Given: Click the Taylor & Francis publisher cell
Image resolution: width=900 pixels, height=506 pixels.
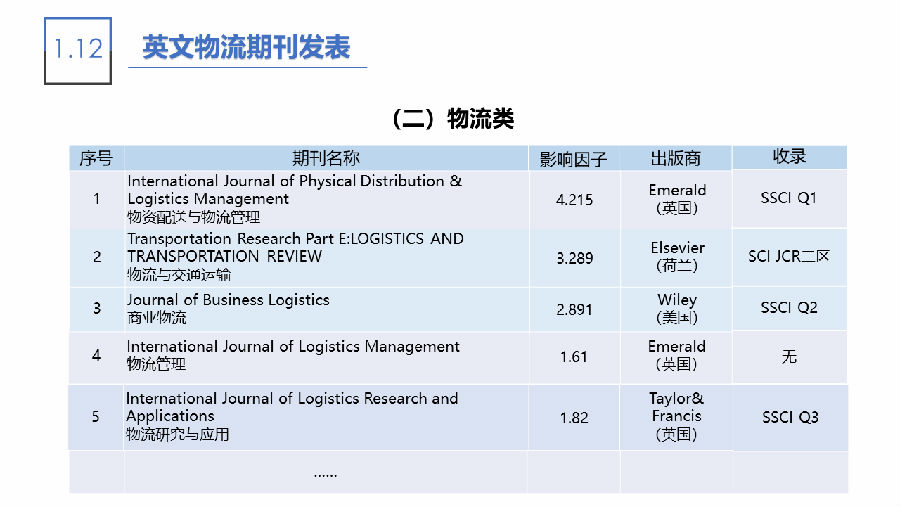Looking at the screenshot, I should [x=676, y=416].
